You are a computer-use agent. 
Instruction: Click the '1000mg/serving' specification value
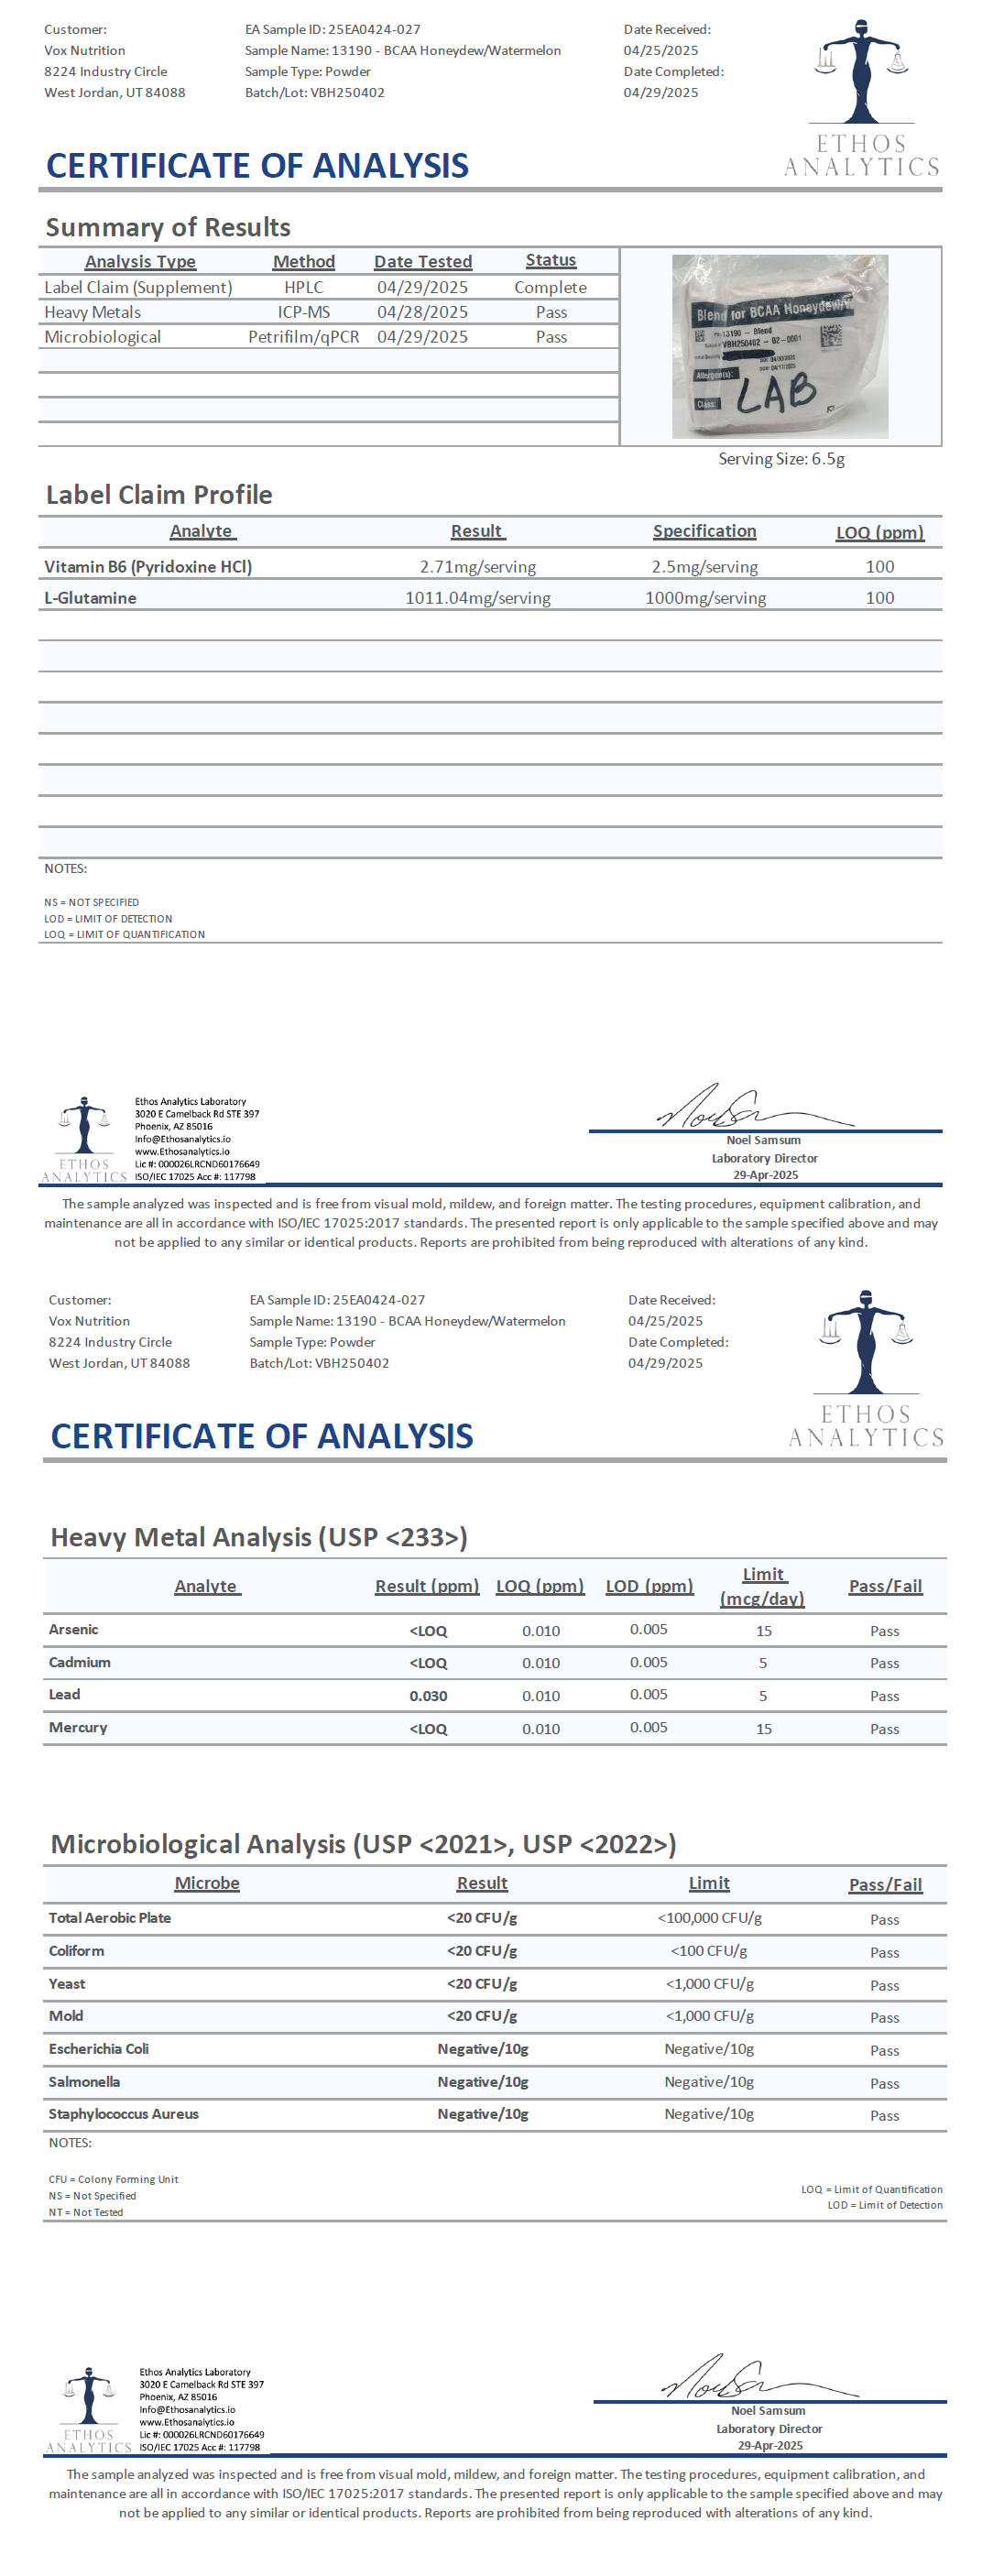(x=706, y=598)
